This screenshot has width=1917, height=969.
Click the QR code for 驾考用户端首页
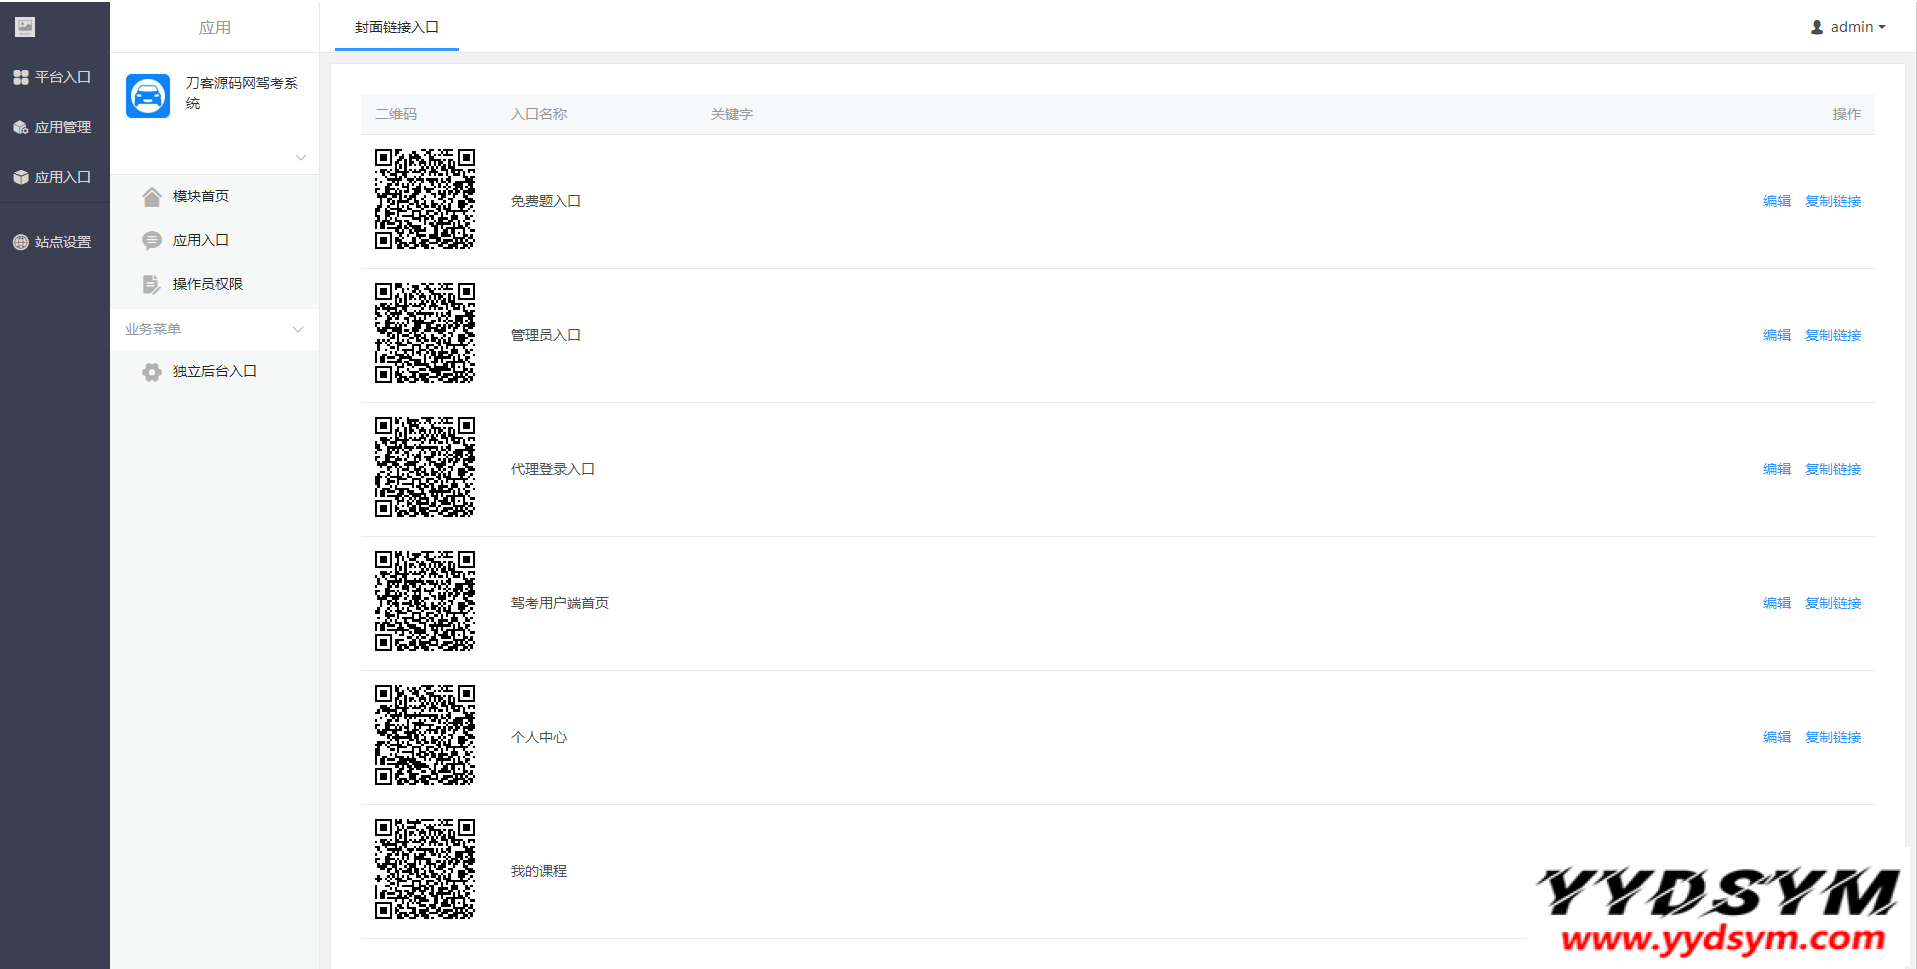[425, 601]
